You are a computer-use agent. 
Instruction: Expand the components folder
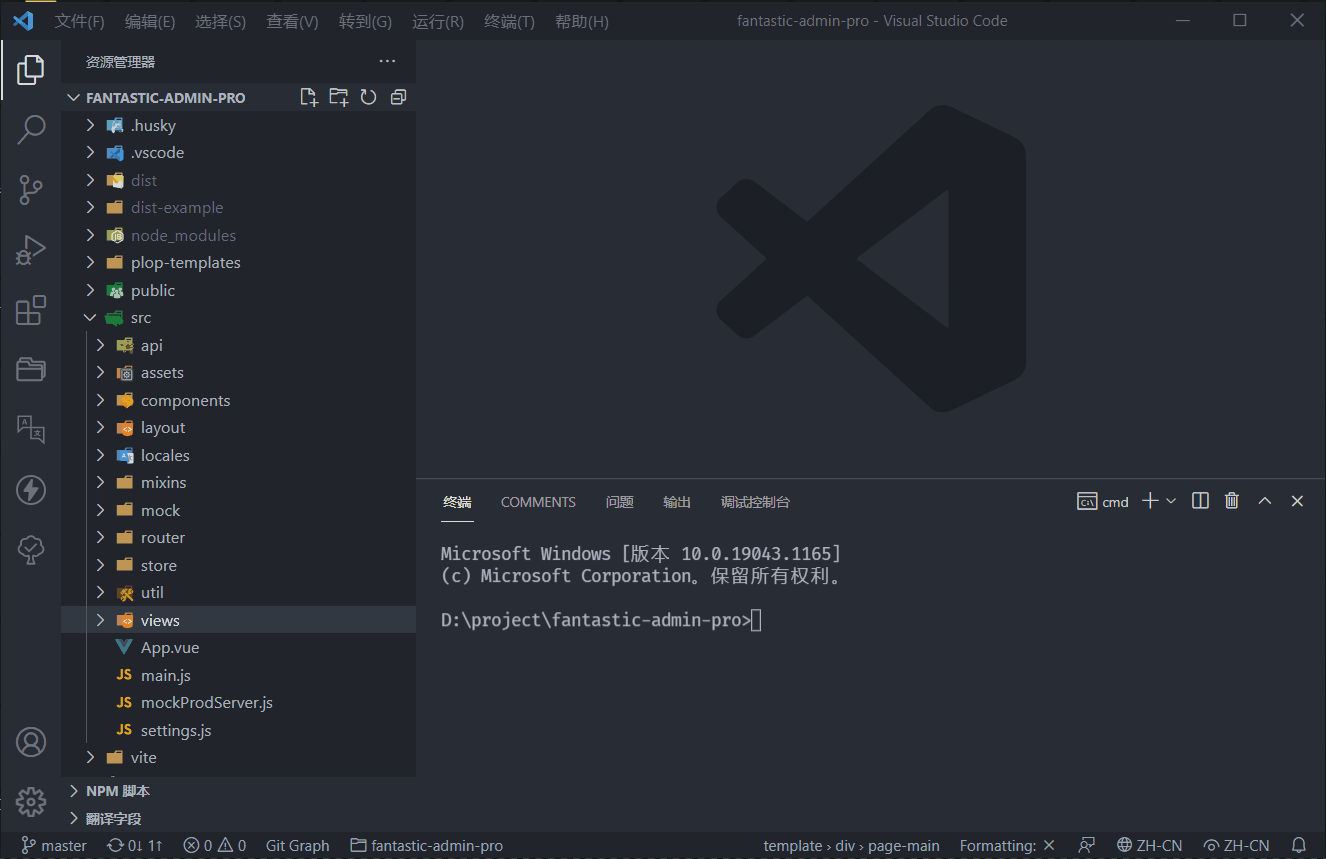point(185,400)
